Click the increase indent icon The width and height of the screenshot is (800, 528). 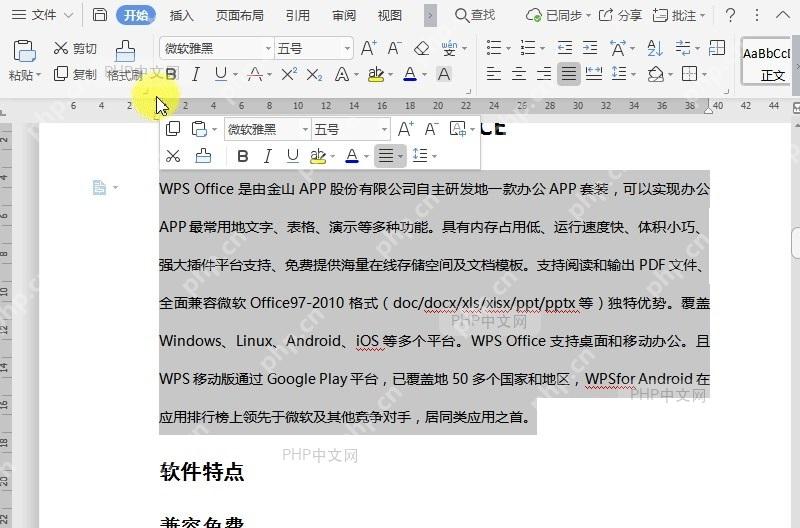[590, 48]
